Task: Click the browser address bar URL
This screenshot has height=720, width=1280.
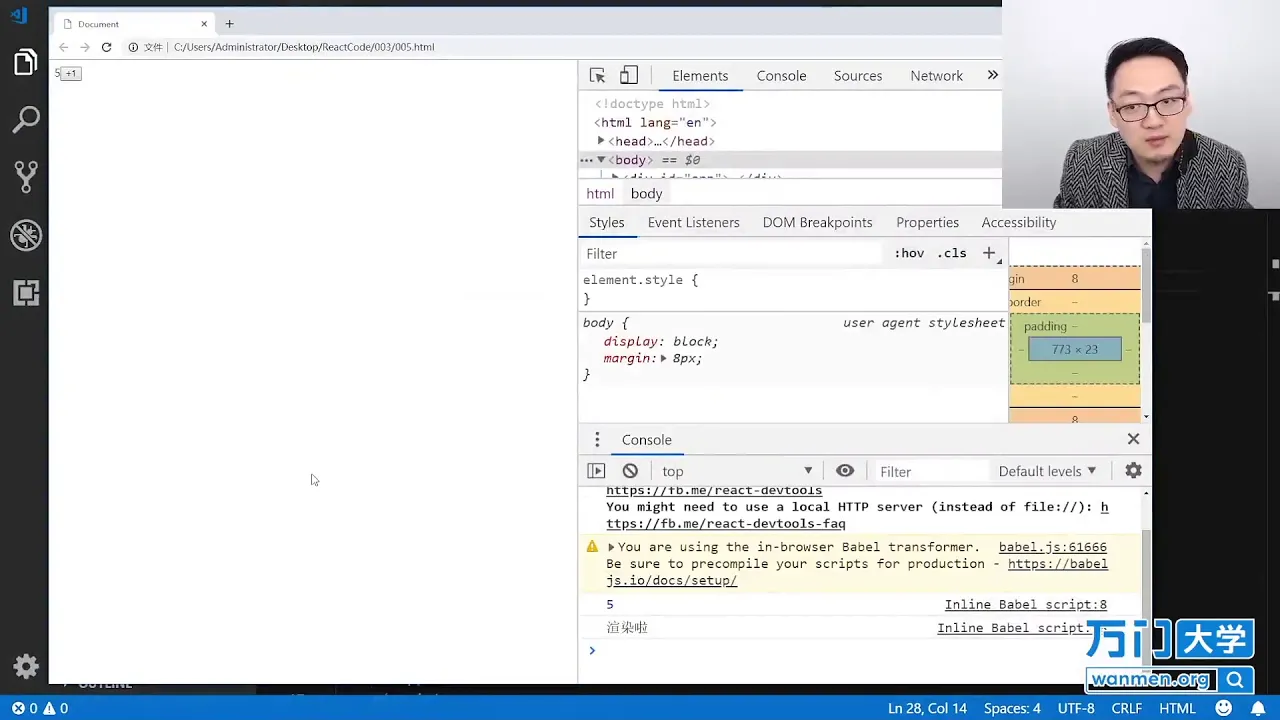Action: [304, 47]
